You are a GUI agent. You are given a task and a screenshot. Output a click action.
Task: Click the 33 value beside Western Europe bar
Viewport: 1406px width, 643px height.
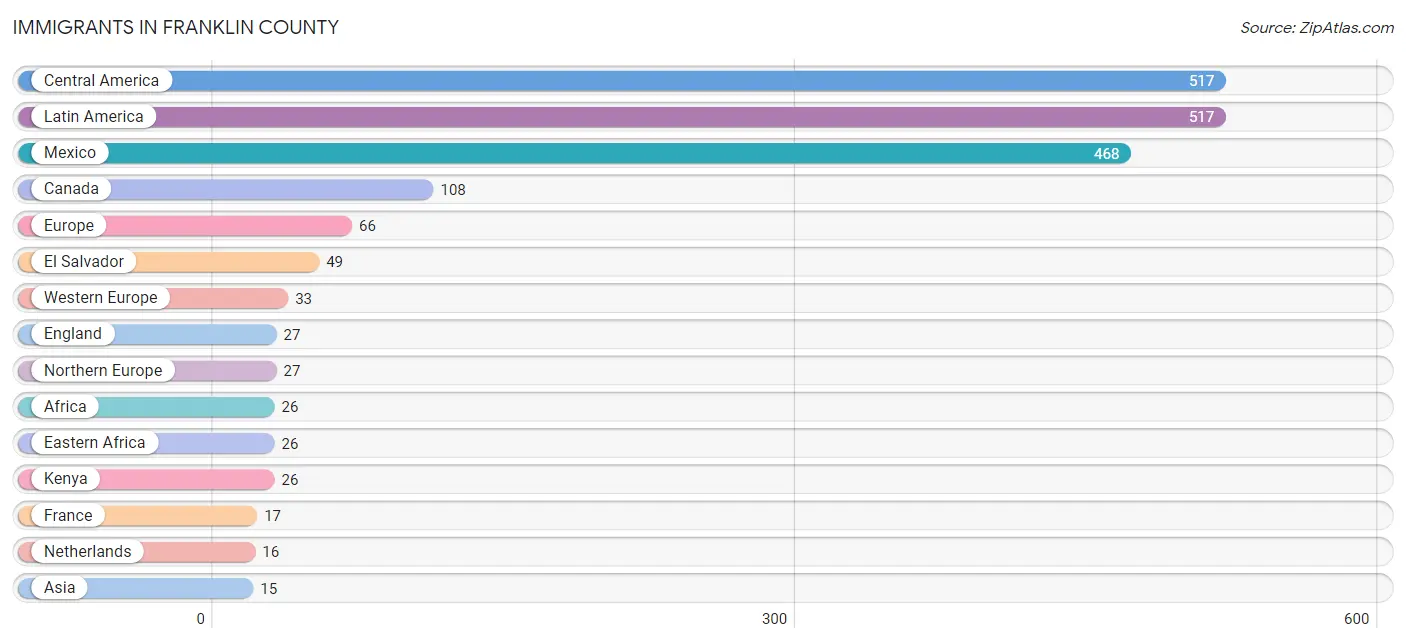tap(304, 299)
